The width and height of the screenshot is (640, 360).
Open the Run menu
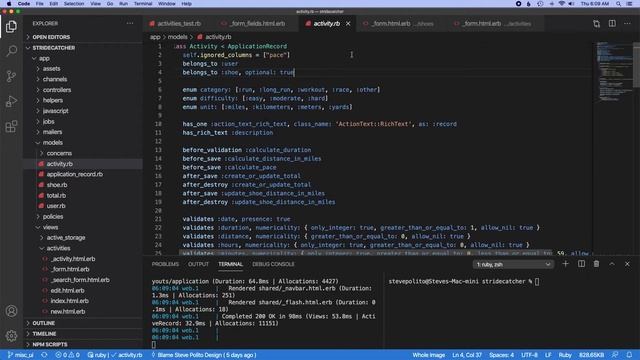point(123,4)
